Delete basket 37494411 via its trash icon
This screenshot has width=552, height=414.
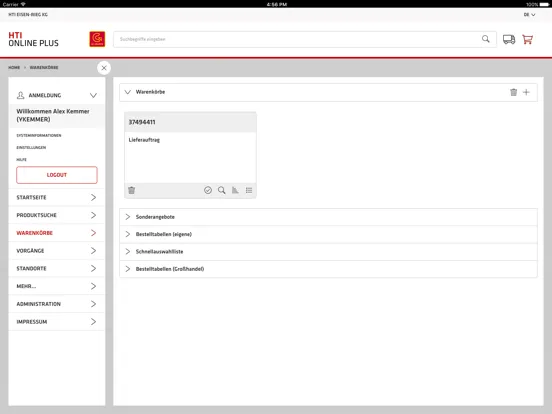coord(132,190)
